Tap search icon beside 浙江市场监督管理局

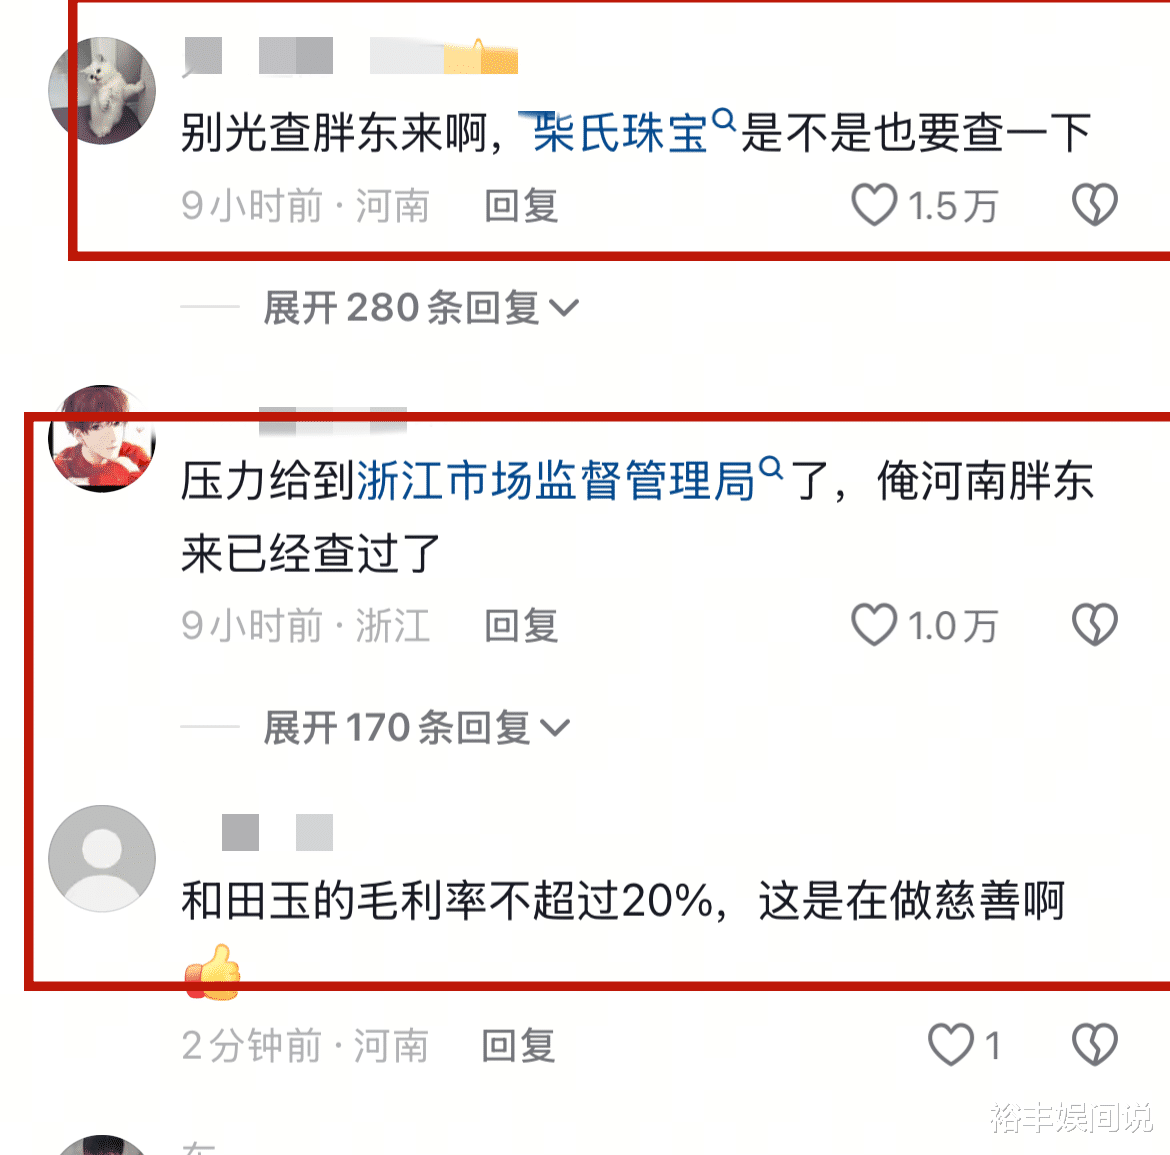pyautogui.click(x=771, y=469)
